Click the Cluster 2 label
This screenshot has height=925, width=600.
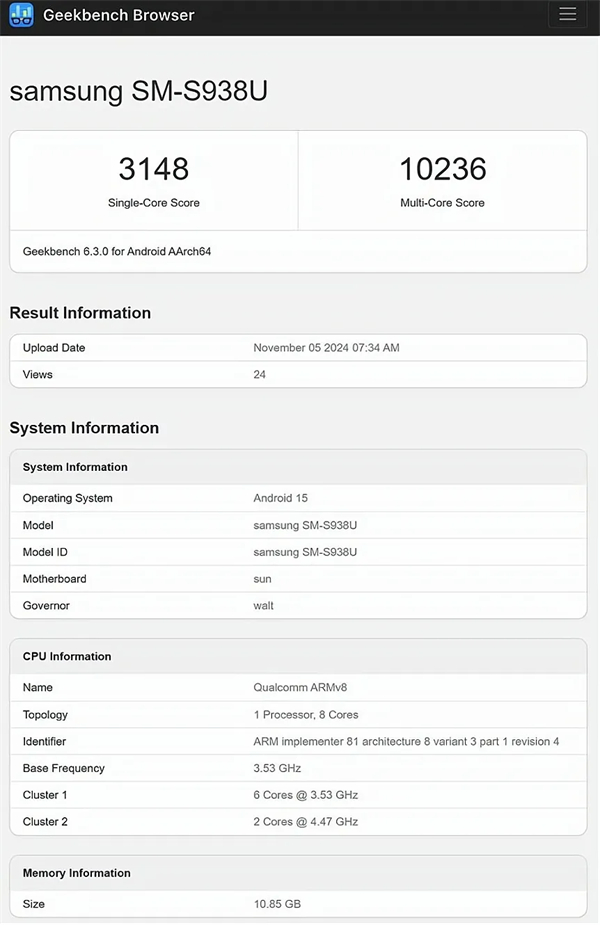point(45,822)
